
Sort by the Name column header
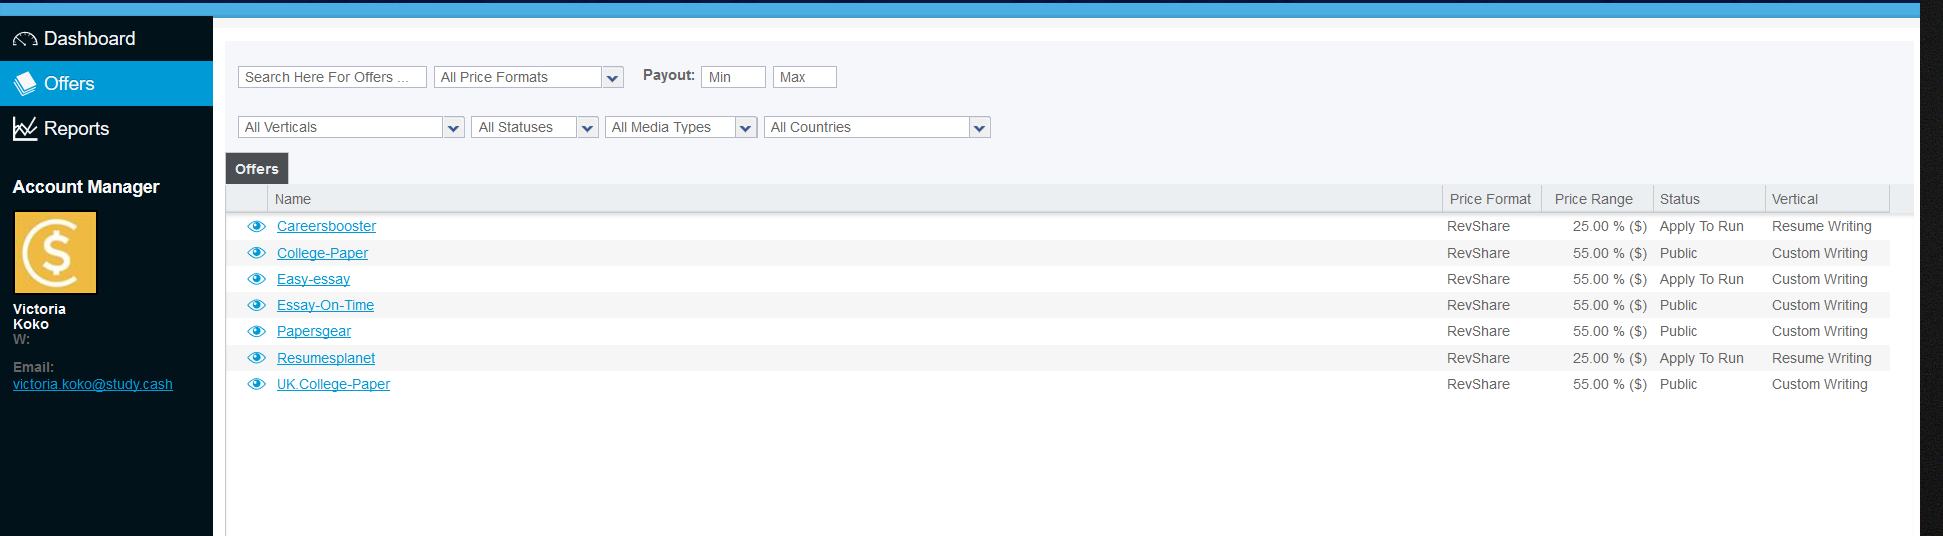point(854,199)
